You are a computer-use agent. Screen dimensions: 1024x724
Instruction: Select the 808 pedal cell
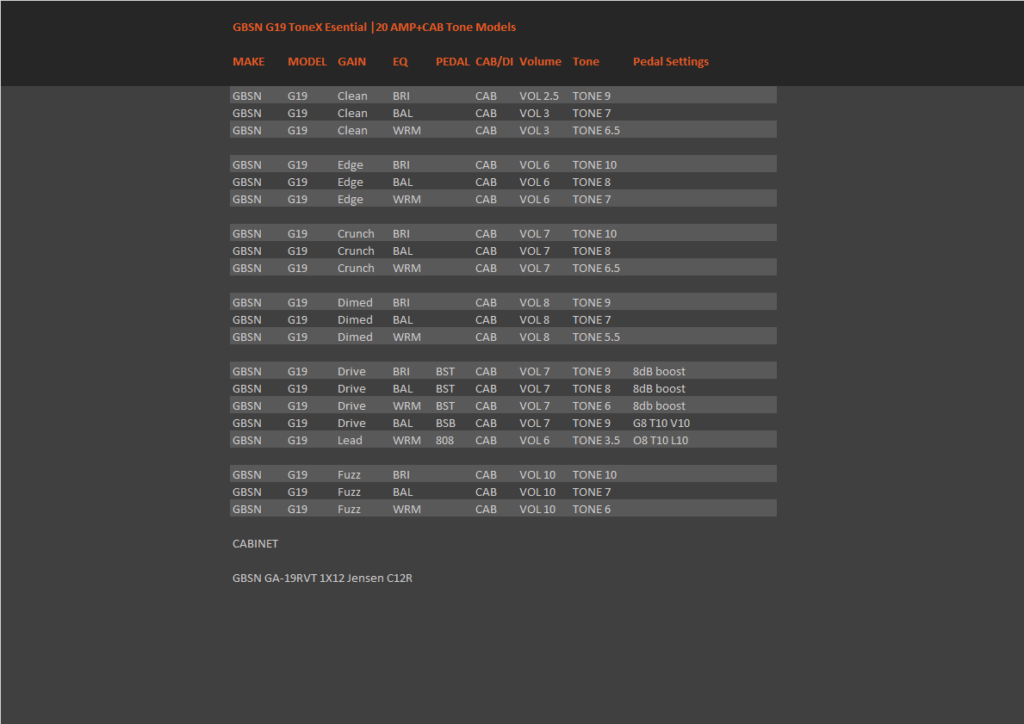pos(445,441)
